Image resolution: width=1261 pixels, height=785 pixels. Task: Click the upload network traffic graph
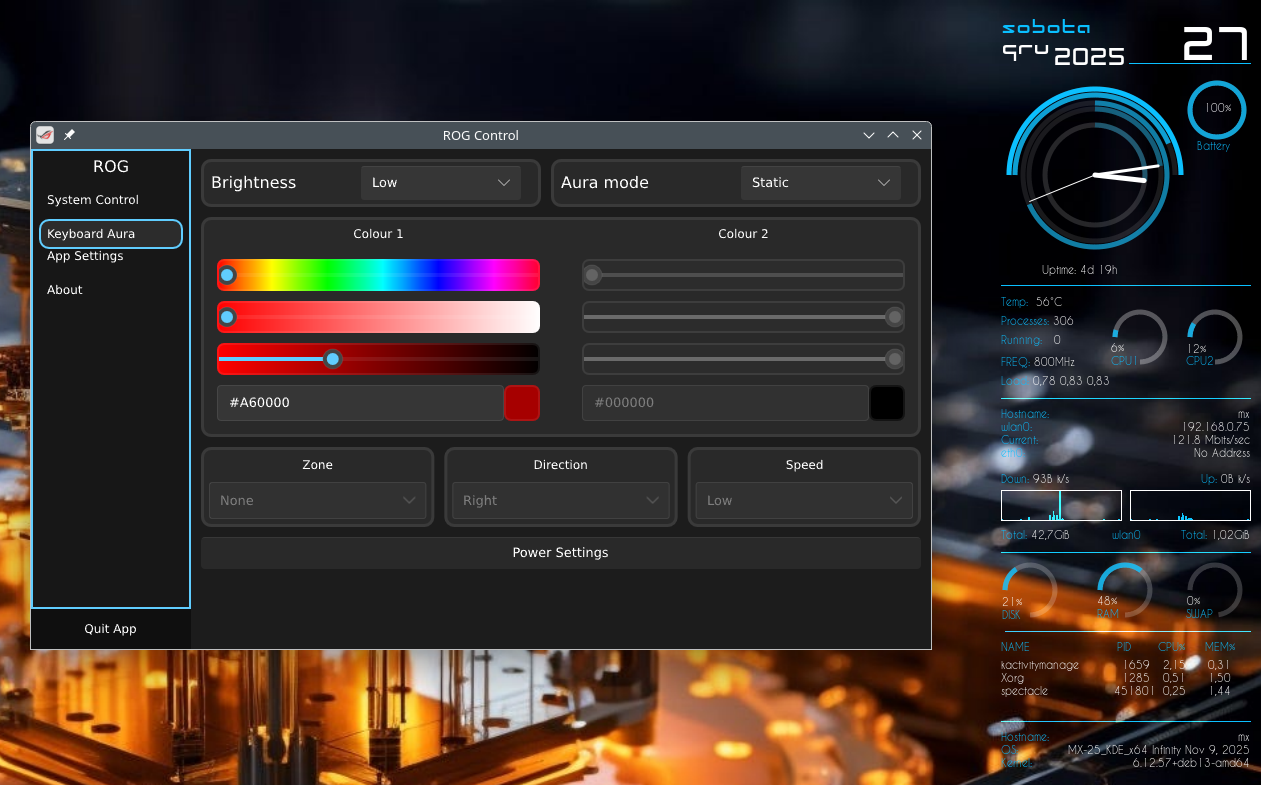pyautogui.click(x=1190, y=506)
